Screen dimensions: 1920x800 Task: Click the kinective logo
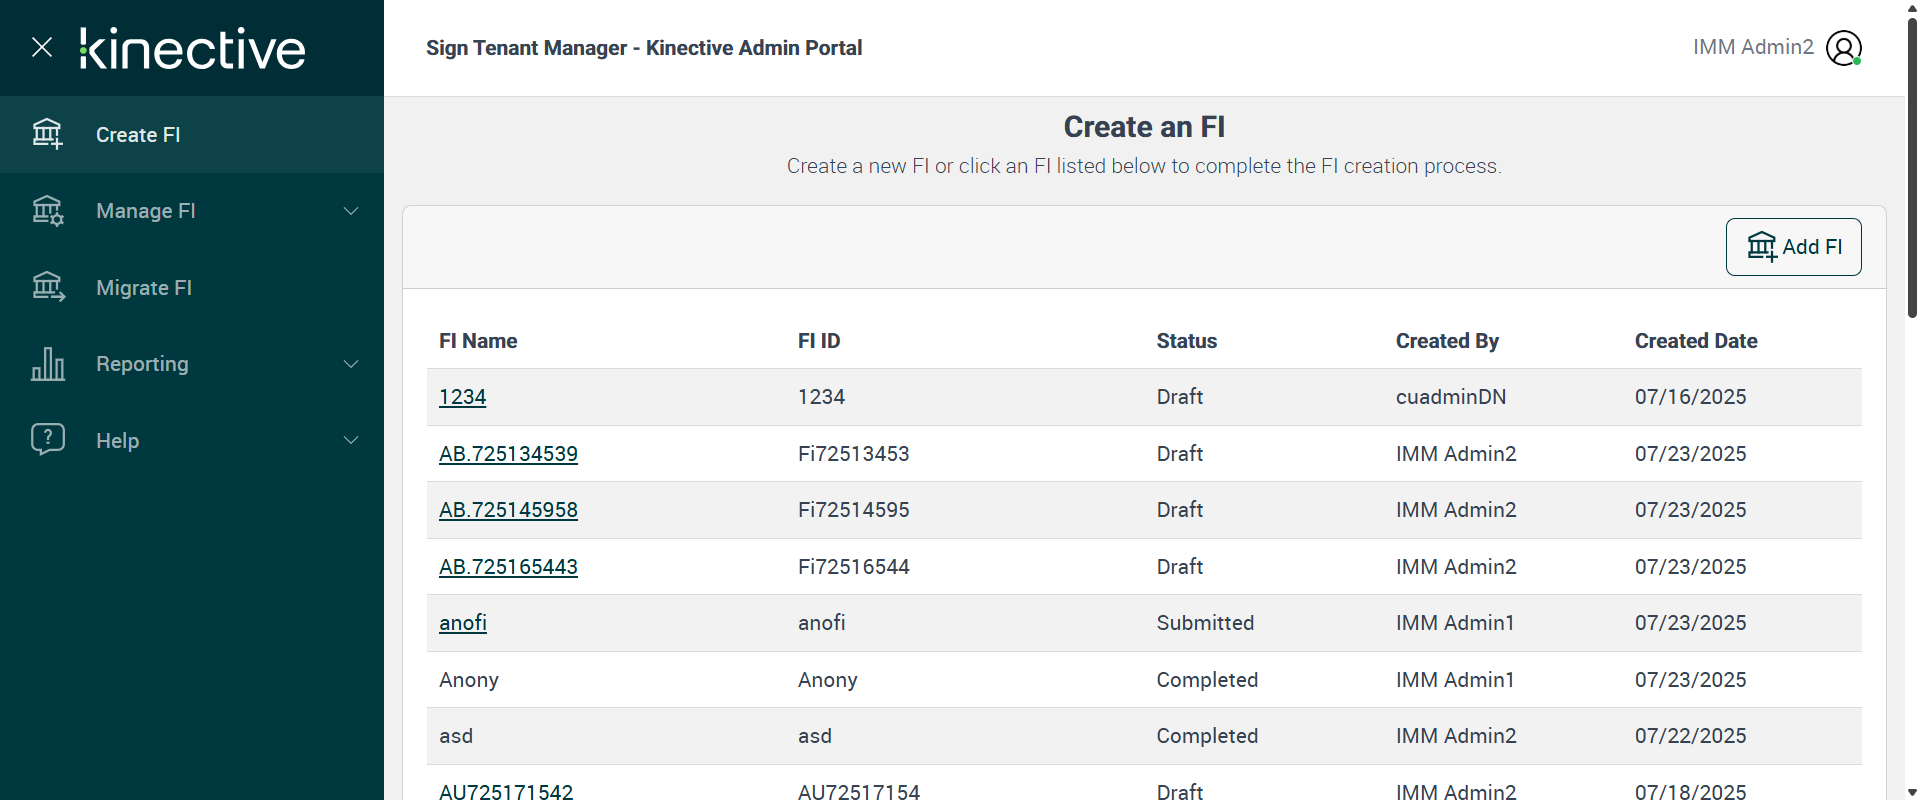click(x=192, y=48)
